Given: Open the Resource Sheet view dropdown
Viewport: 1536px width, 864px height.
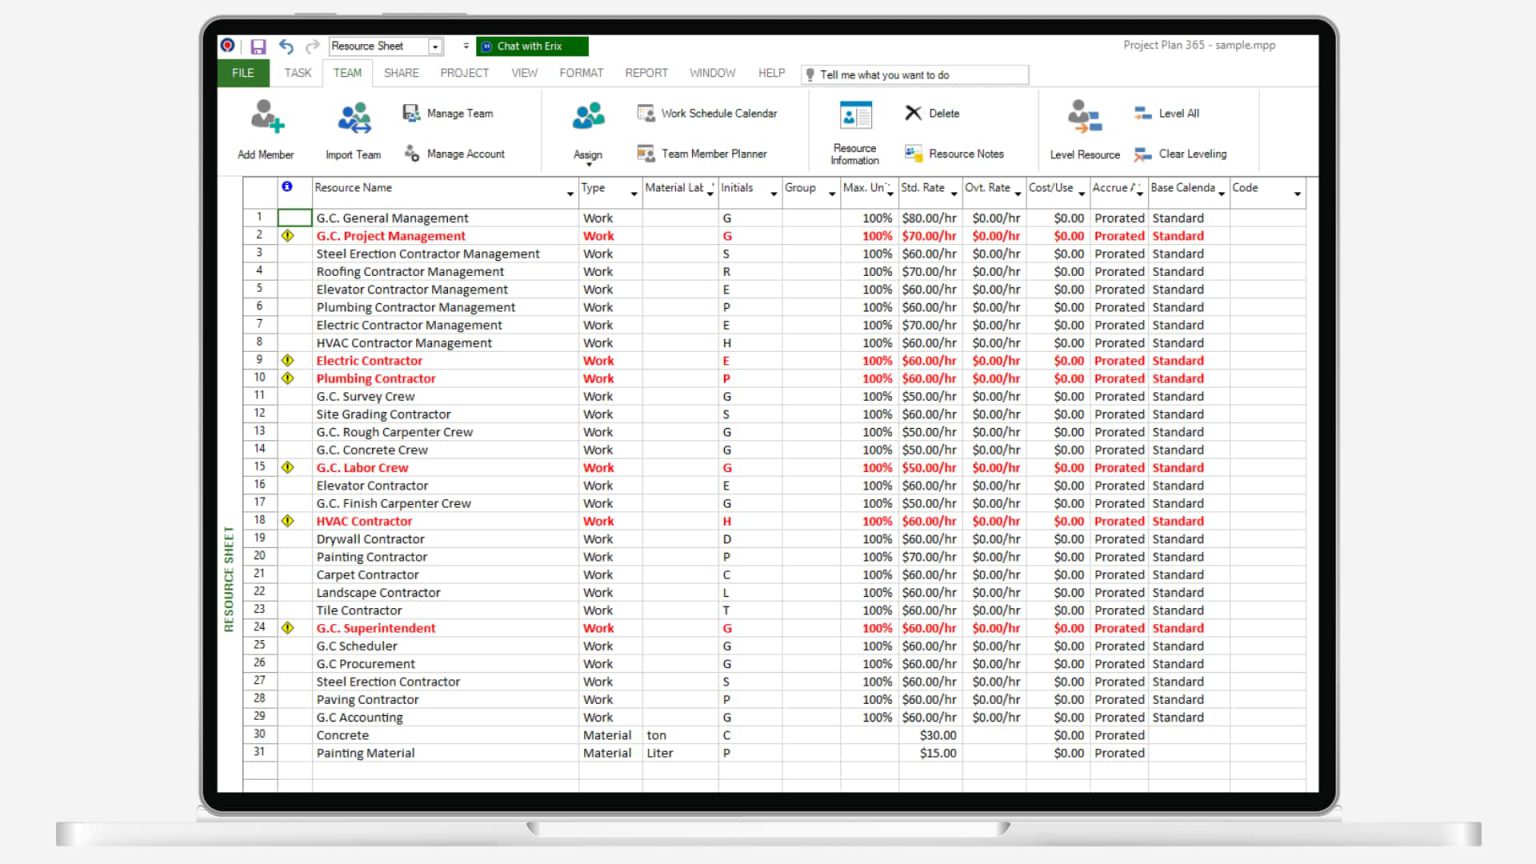Looking at the screenshot, I should click(x=434, y=46).
